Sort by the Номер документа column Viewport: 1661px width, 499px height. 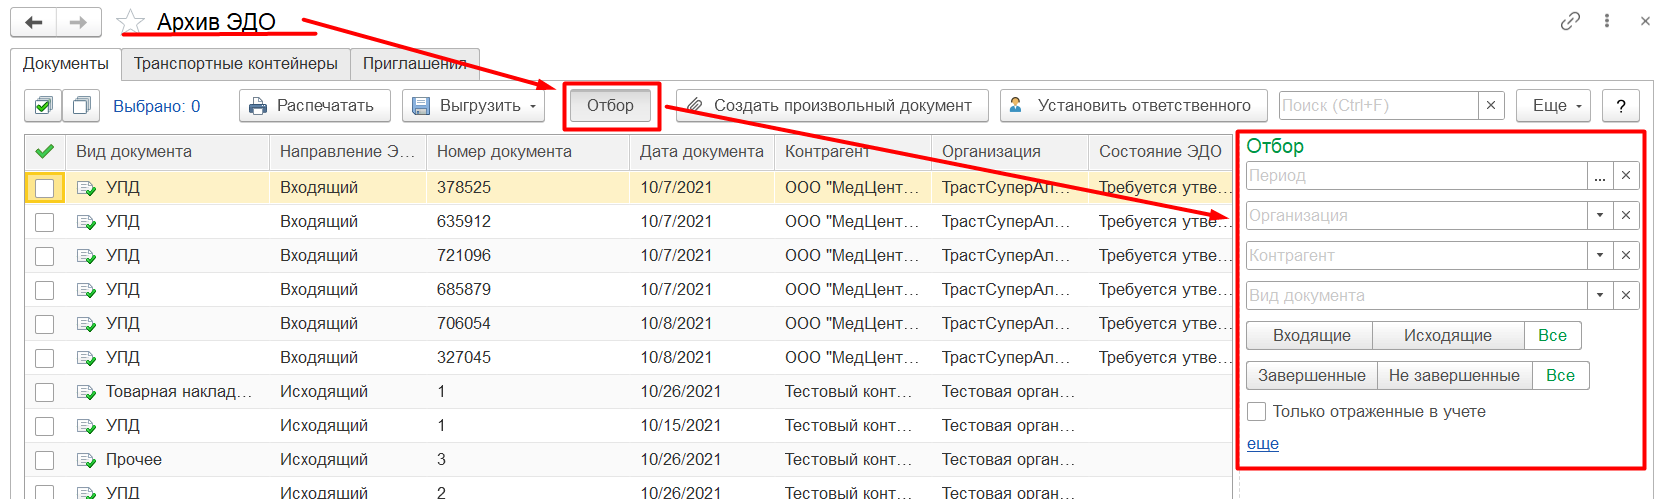point(528,152)
